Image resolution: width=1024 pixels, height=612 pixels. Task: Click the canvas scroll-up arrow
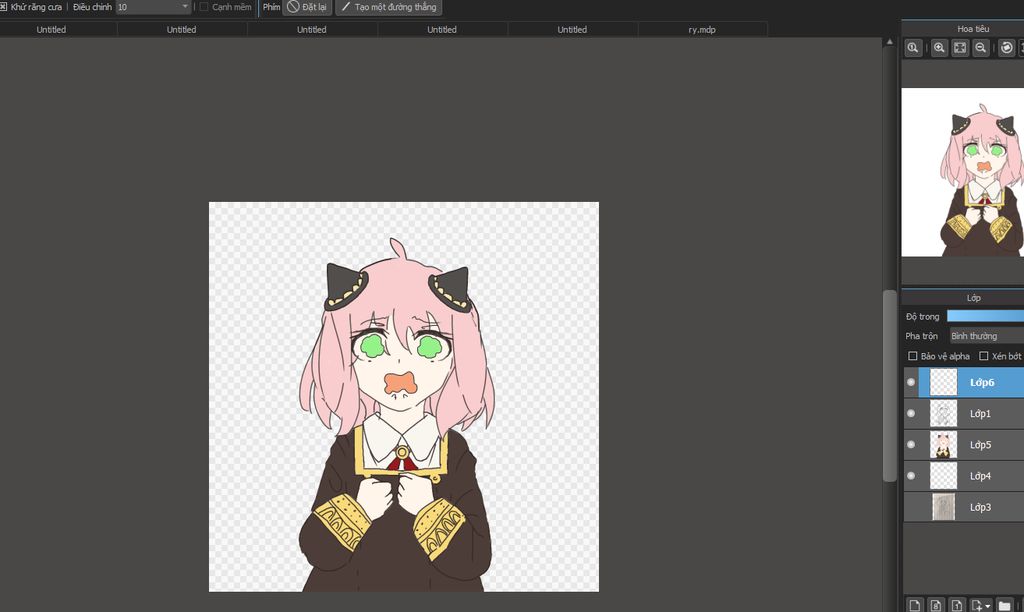tap(889, 42)
